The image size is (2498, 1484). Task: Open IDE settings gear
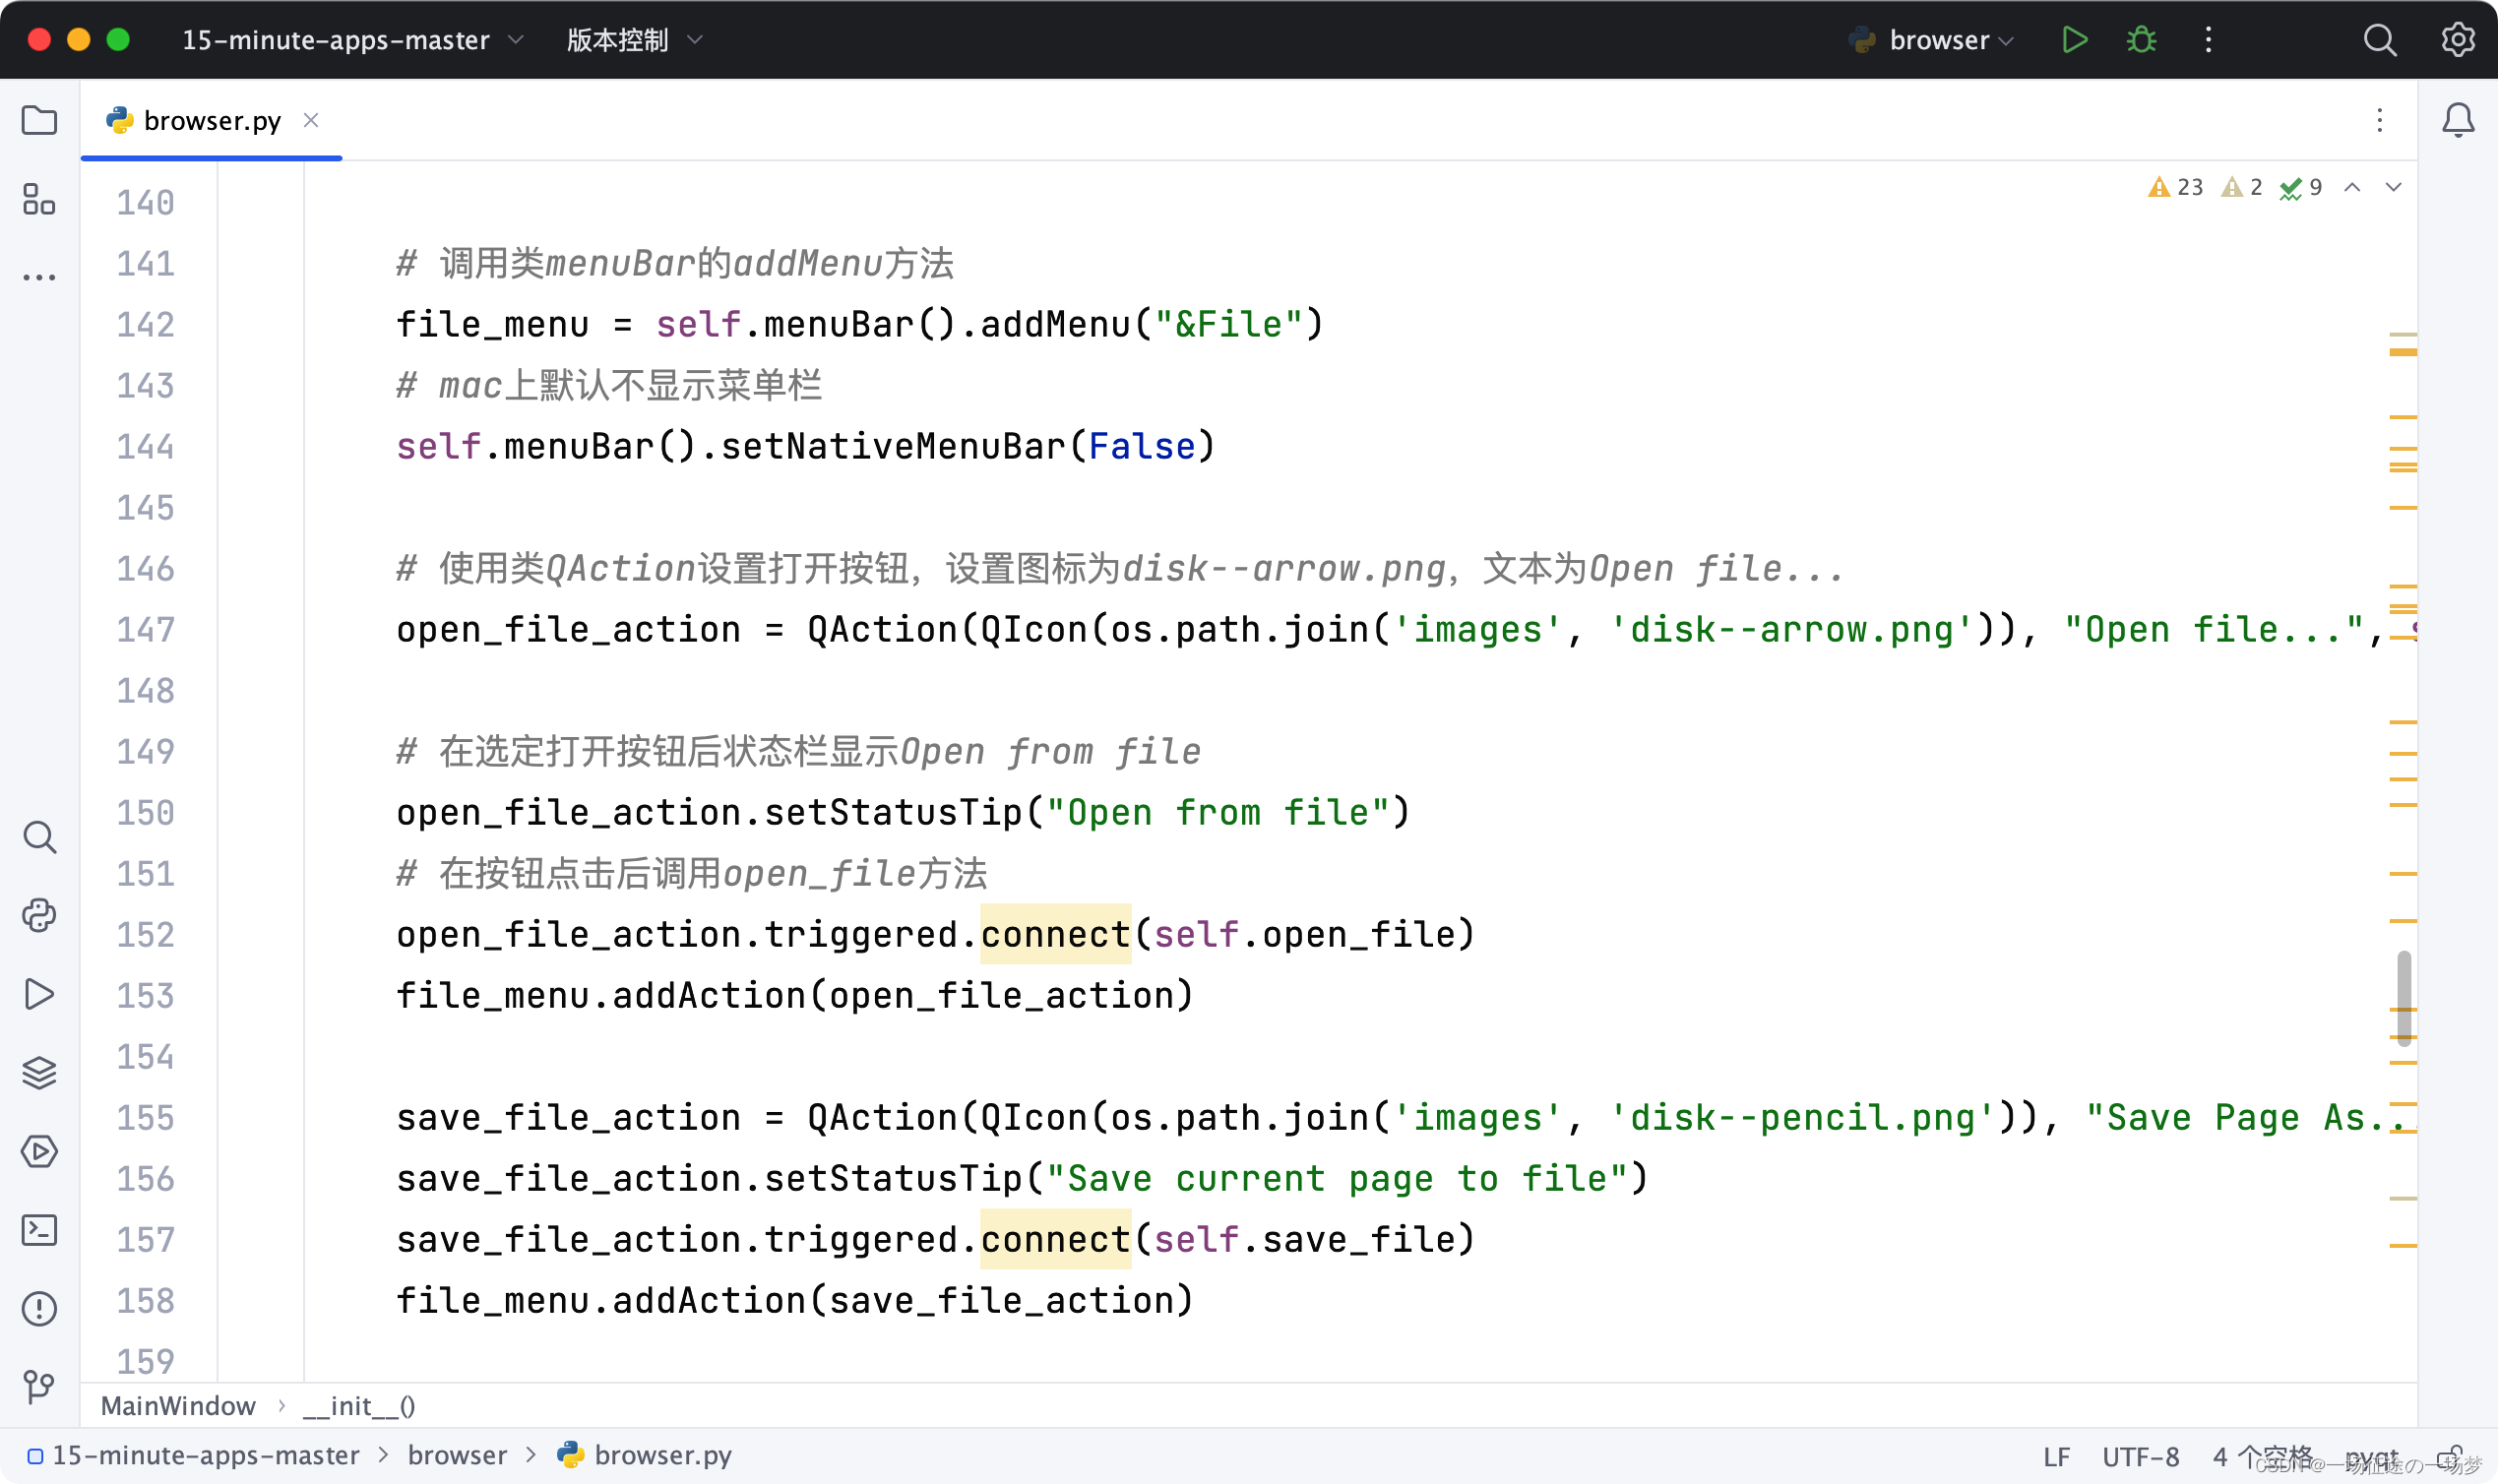tap(2458, 40)
